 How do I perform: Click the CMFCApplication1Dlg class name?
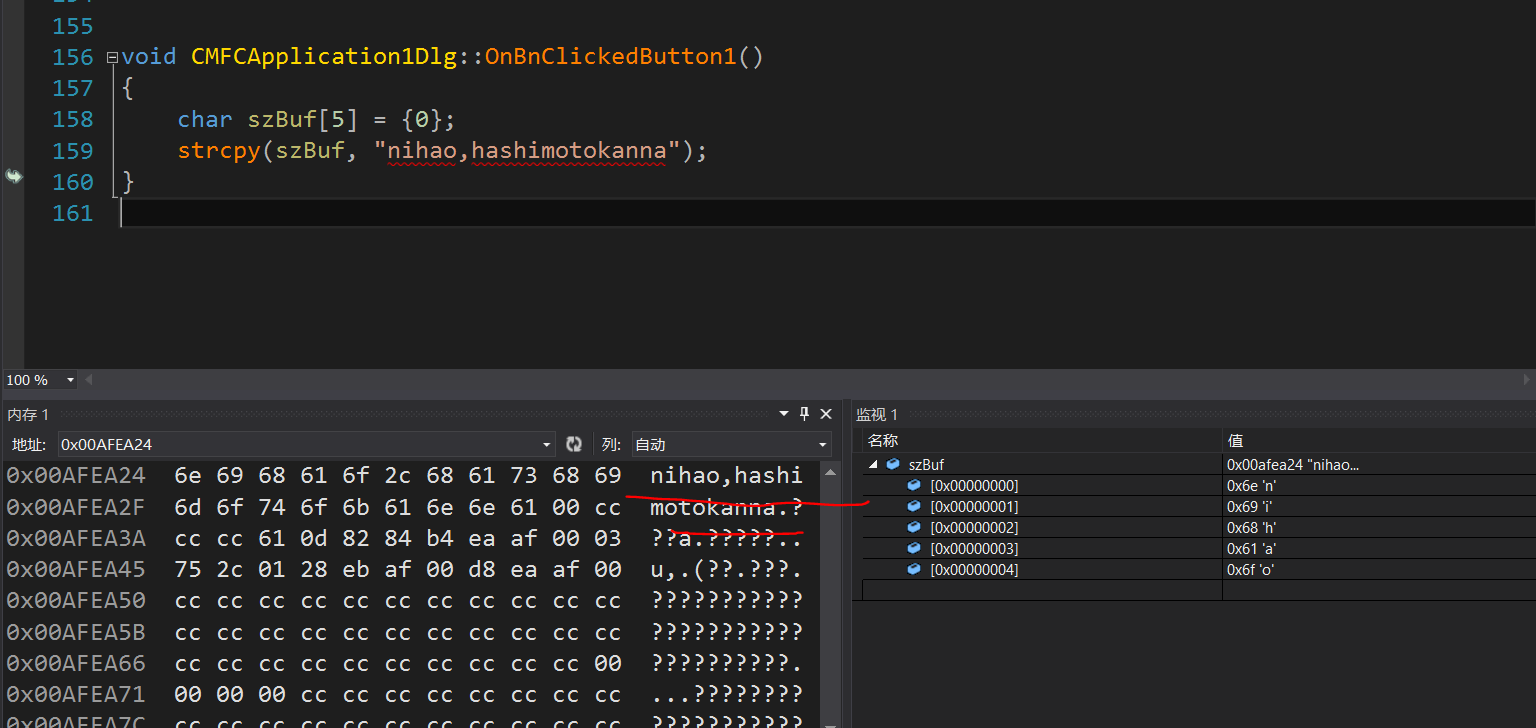click(324, 57)
